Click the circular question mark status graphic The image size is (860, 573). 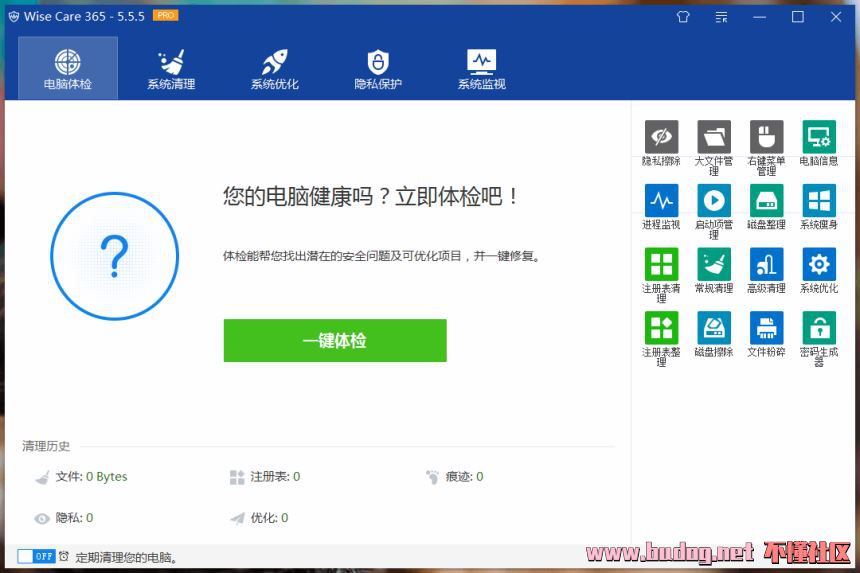coord(114,256)
